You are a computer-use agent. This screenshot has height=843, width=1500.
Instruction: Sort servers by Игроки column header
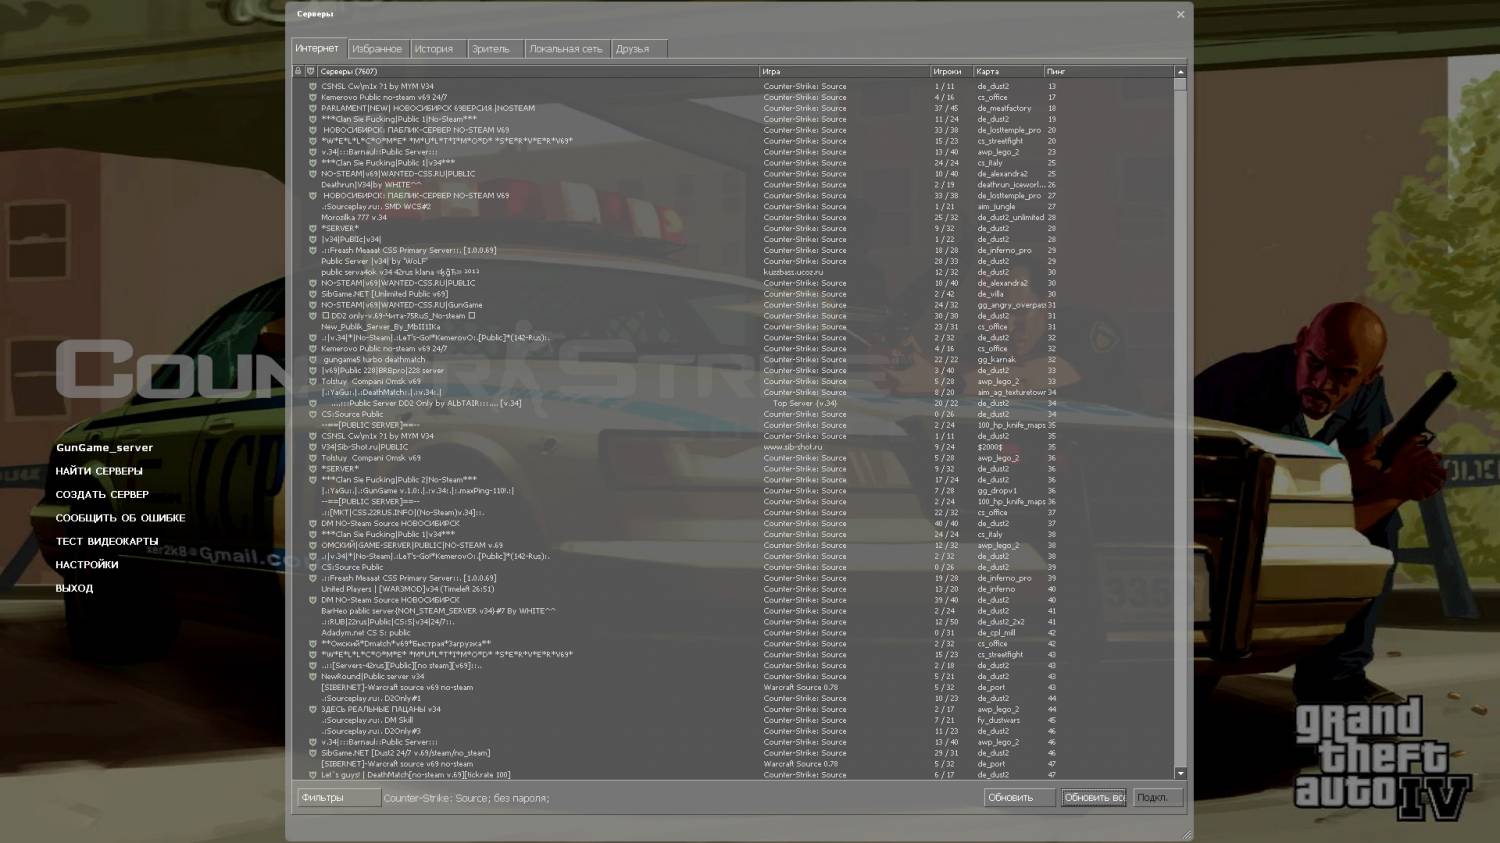pos(952,71)
